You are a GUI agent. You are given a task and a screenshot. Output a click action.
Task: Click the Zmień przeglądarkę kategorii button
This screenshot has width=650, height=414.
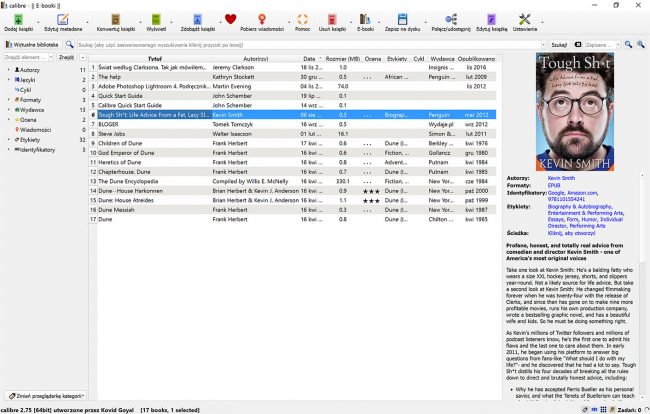click(46, 396)
